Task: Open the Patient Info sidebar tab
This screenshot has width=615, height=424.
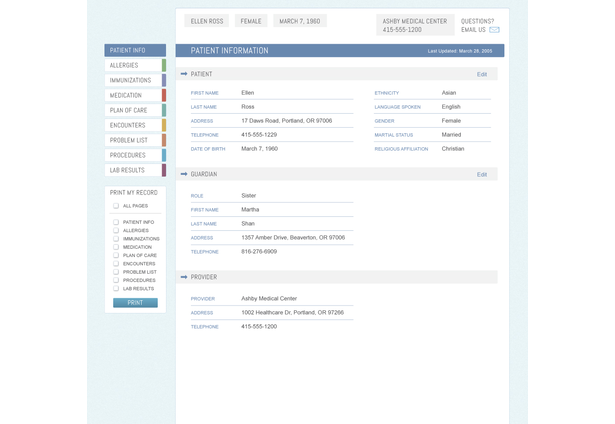Action: point(135,50)
